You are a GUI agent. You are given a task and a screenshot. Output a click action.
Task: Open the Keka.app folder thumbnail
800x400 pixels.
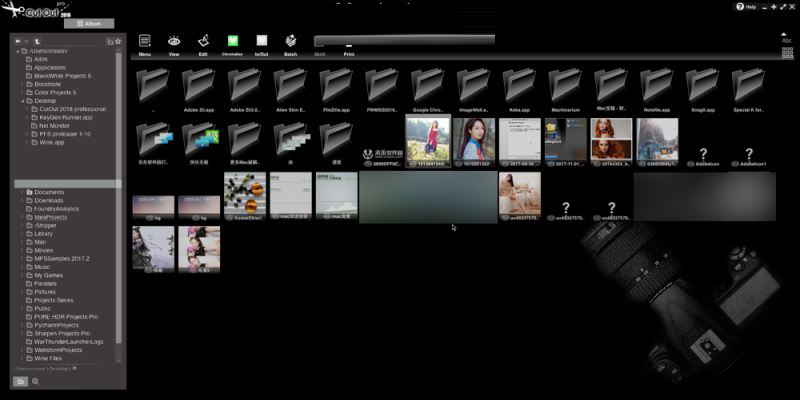[520, 89]
